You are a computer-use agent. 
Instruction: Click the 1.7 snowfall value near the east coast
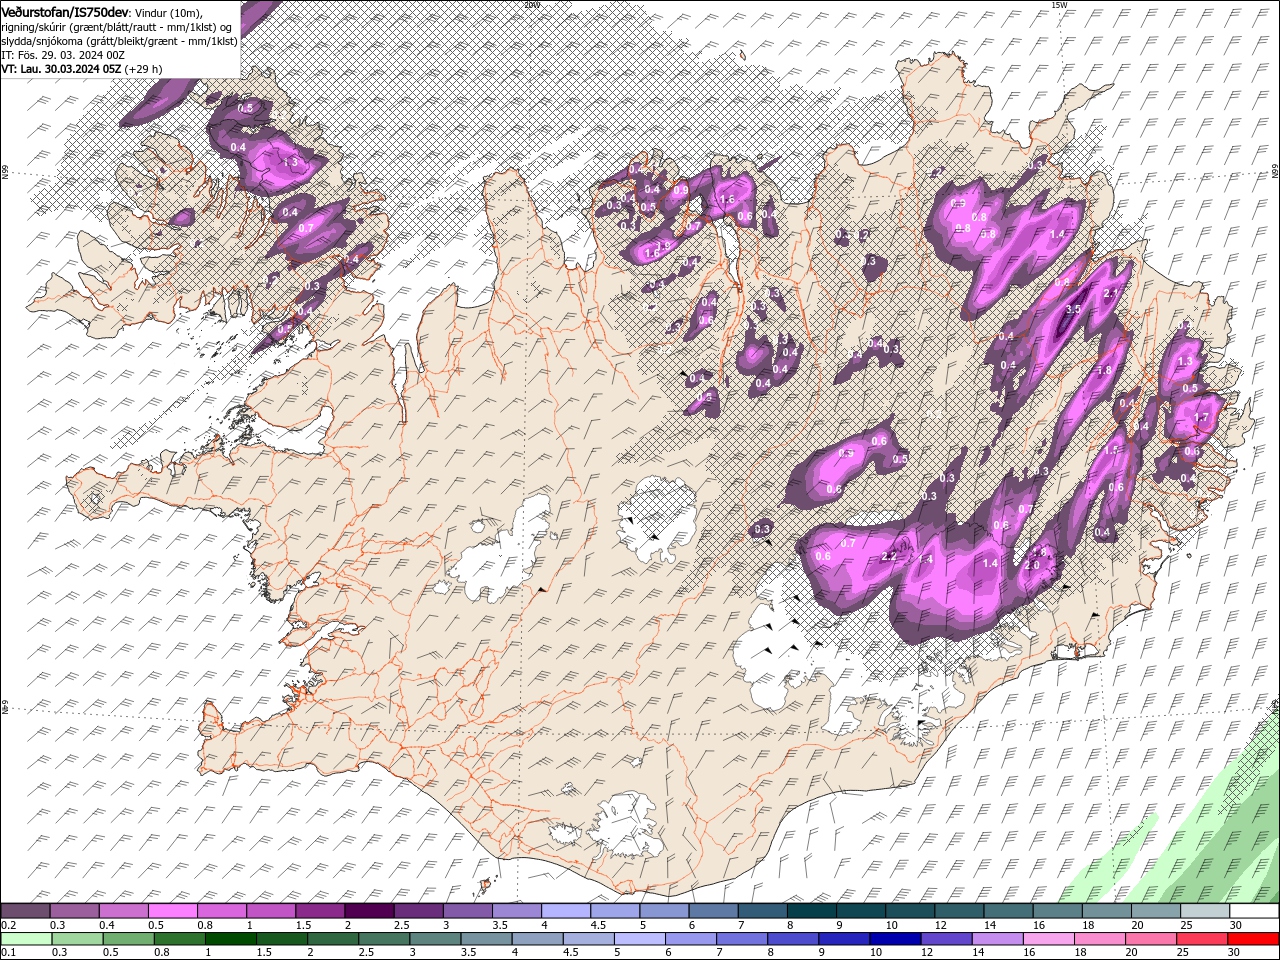coord(1202,418)
